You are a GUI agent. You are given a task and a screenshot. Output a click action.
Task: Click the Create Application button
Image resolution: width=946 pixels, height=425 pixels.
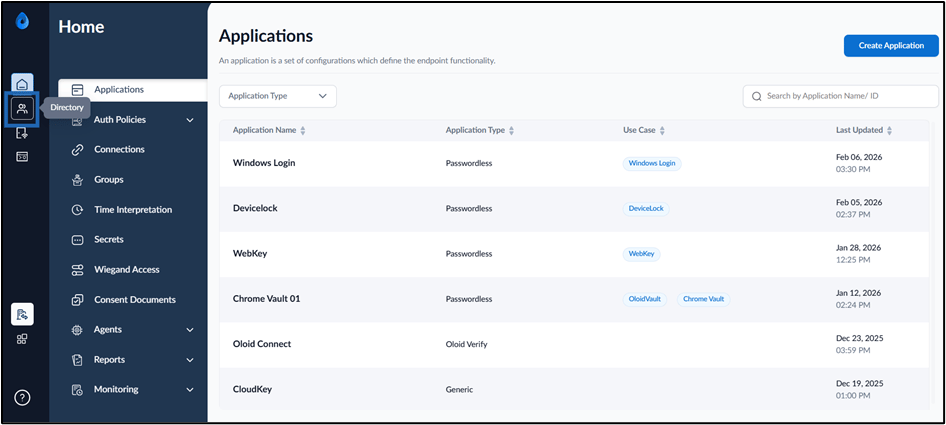(x=891, y=45)
